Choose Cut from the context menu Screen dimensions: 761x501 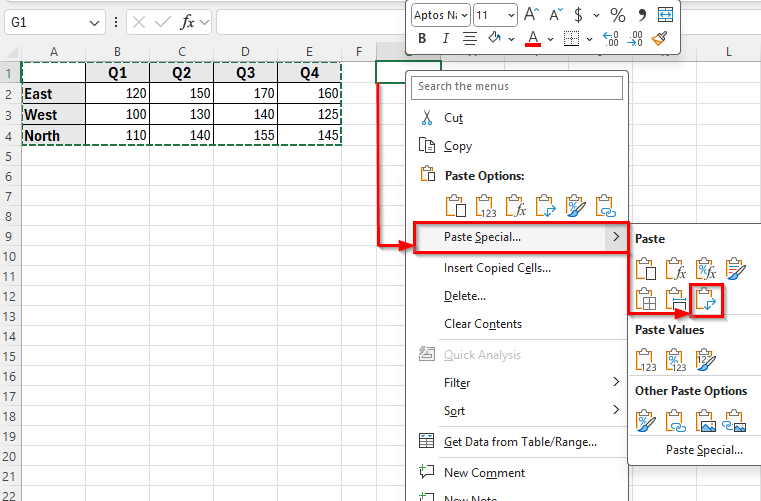[x=517, y=118]
